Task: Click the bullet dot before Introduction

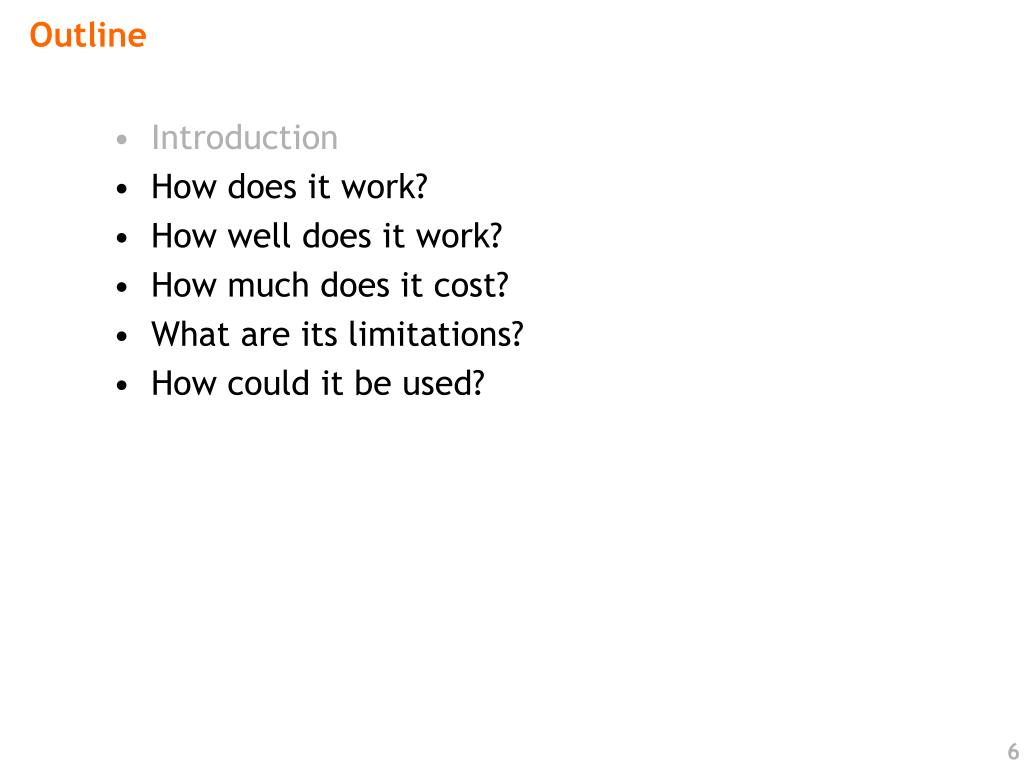Action: tap(121, 140)
